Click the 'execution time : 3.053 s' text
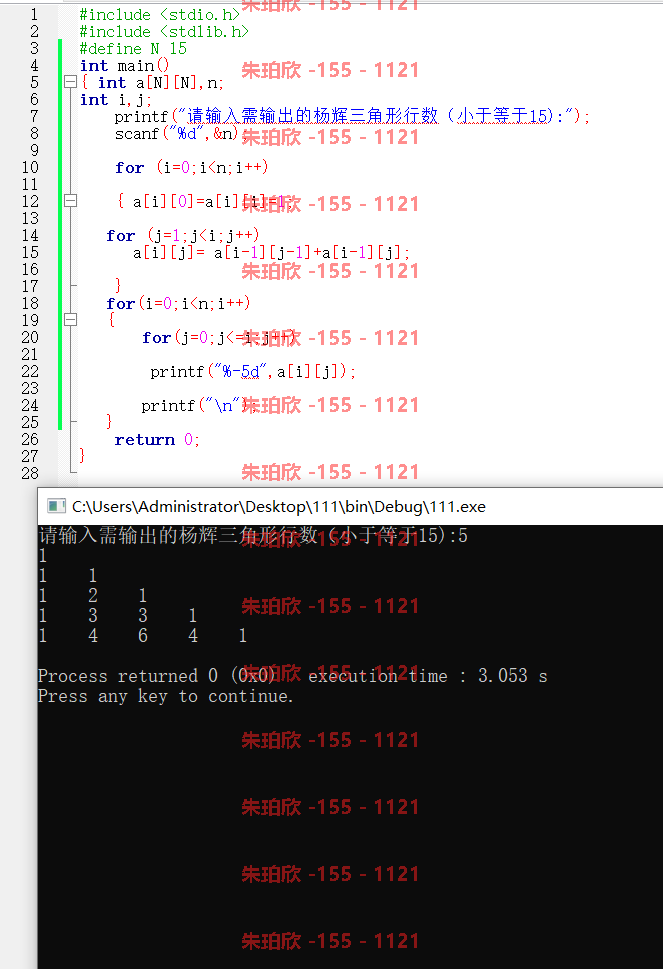This screenshot has width=663, height=969. [x=428, y=676]
